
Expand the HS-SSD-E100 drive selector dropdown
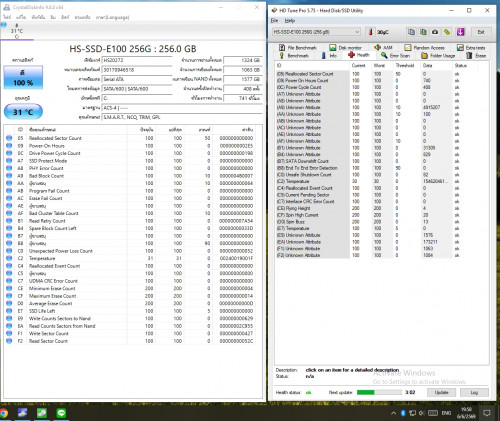coord(357,32)
